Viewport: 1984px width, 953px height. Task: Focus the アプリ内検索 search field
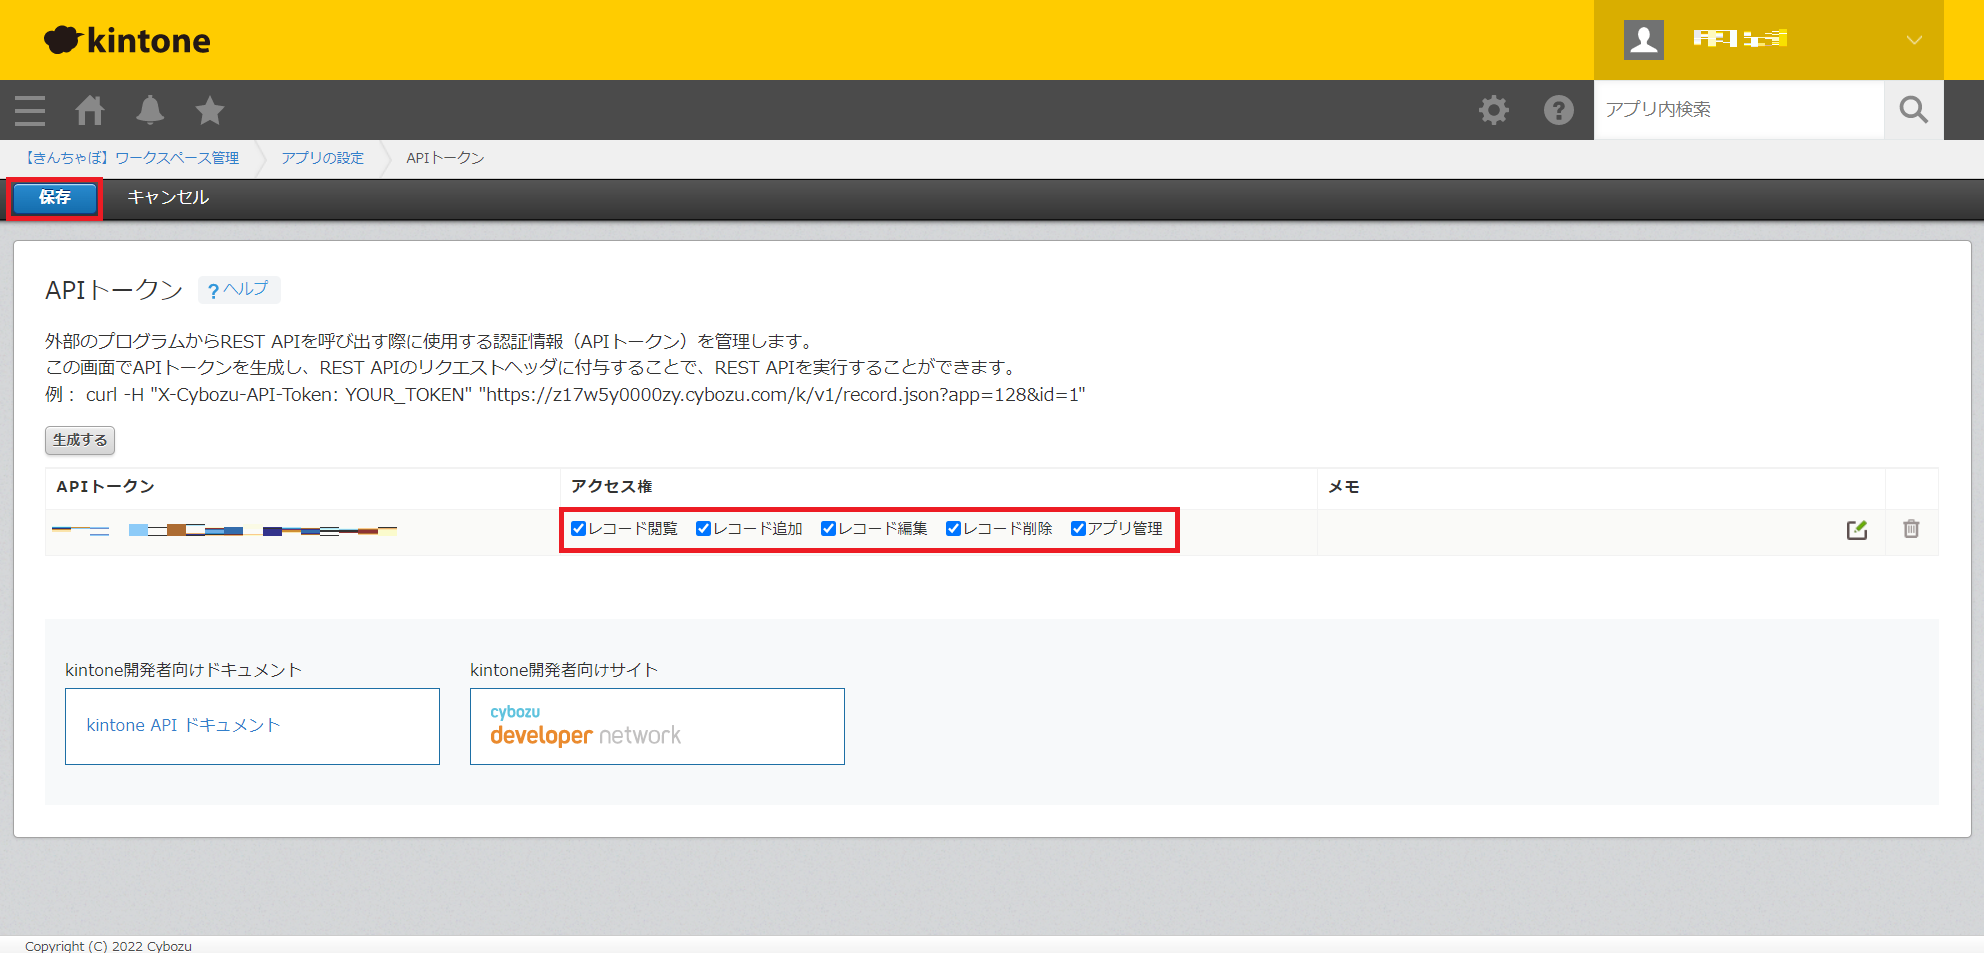[x=1738, y=110]
